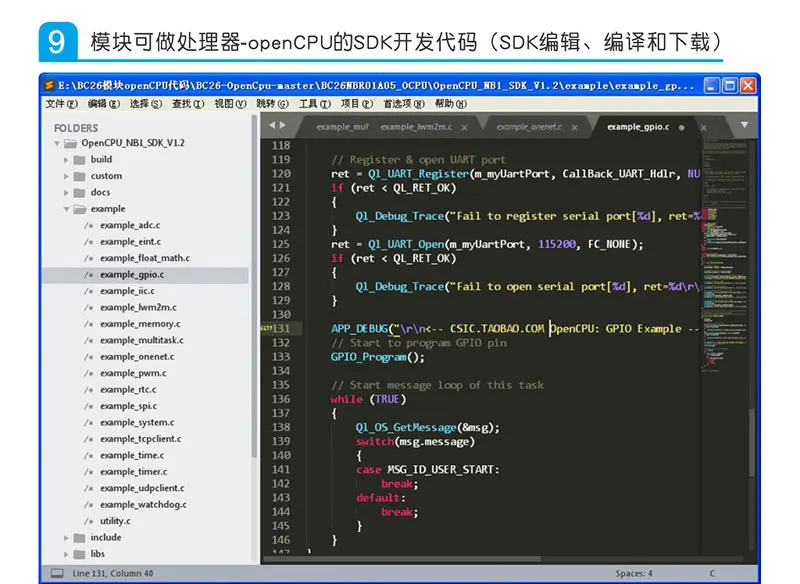
Task: Click the C syntax selector in status bar
Action: [712, 573]
